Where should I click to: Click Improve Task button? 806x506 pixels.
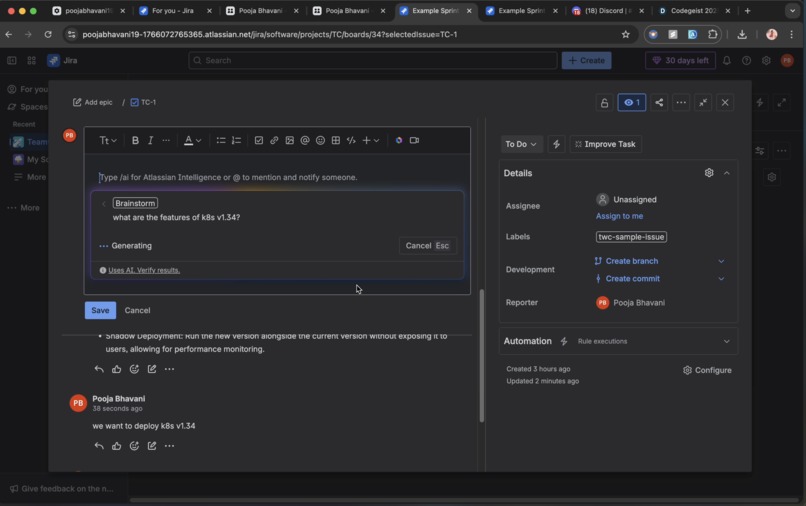(606, 144)
